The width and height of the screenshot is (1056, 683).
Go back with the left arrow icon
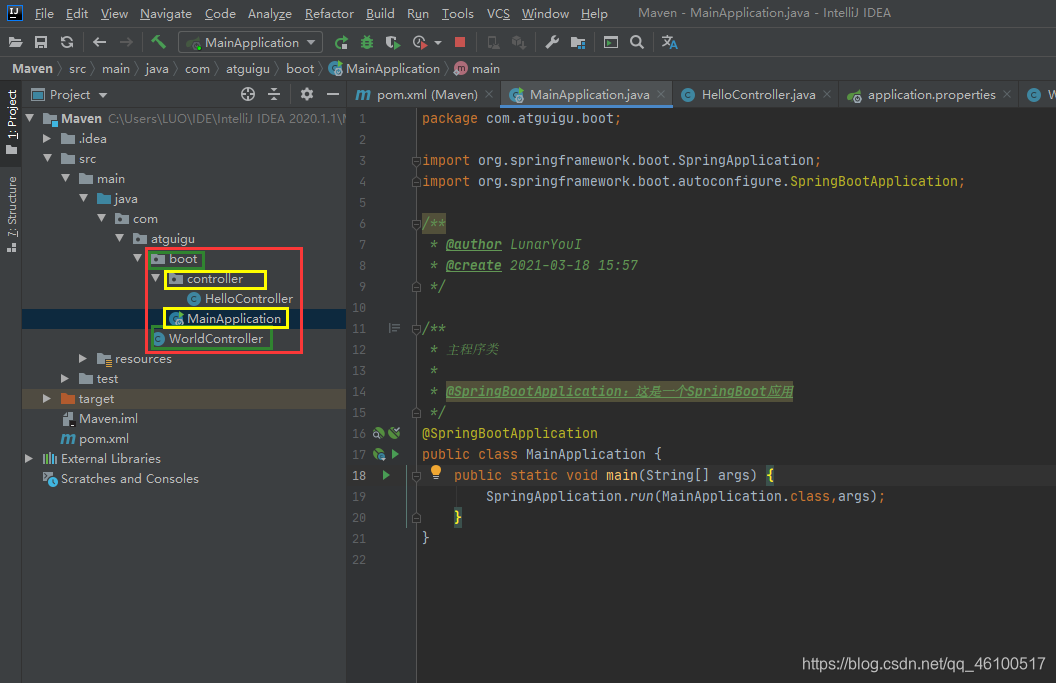[x=100, y=42]
